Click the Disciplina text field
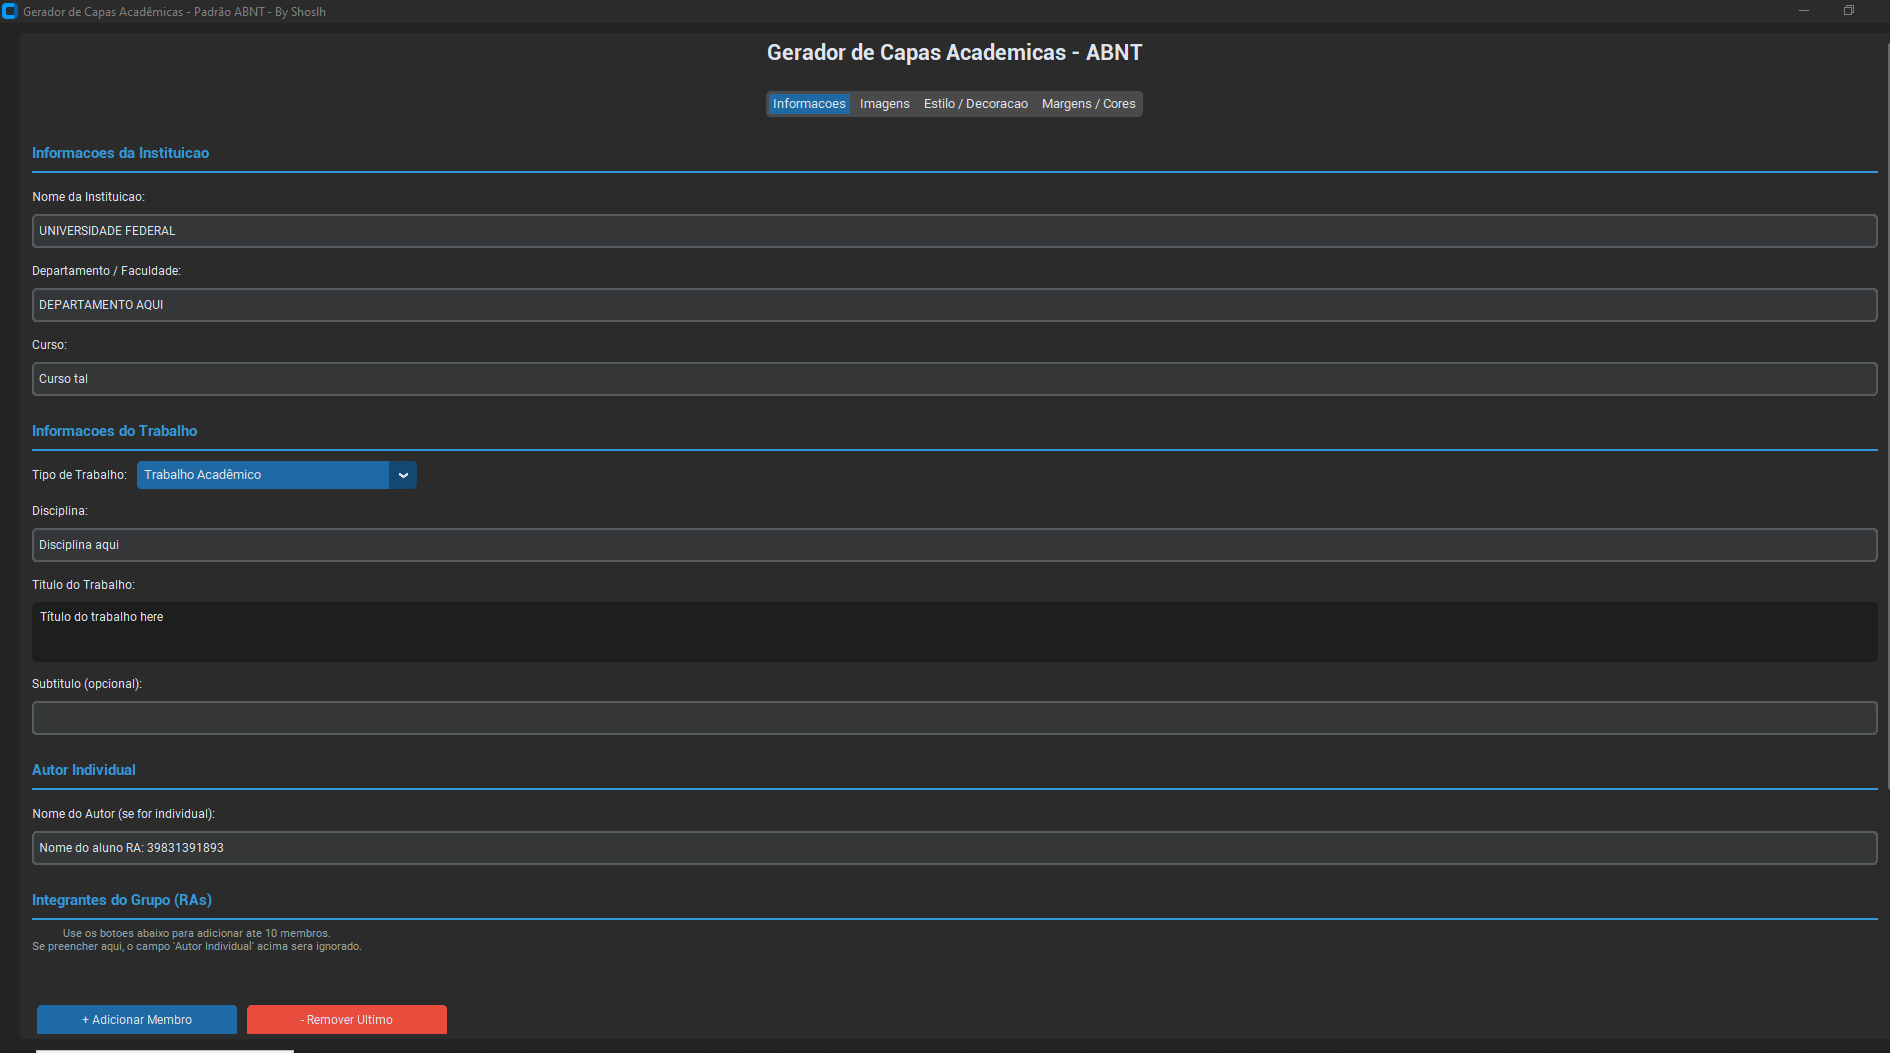 coord(954,545)
